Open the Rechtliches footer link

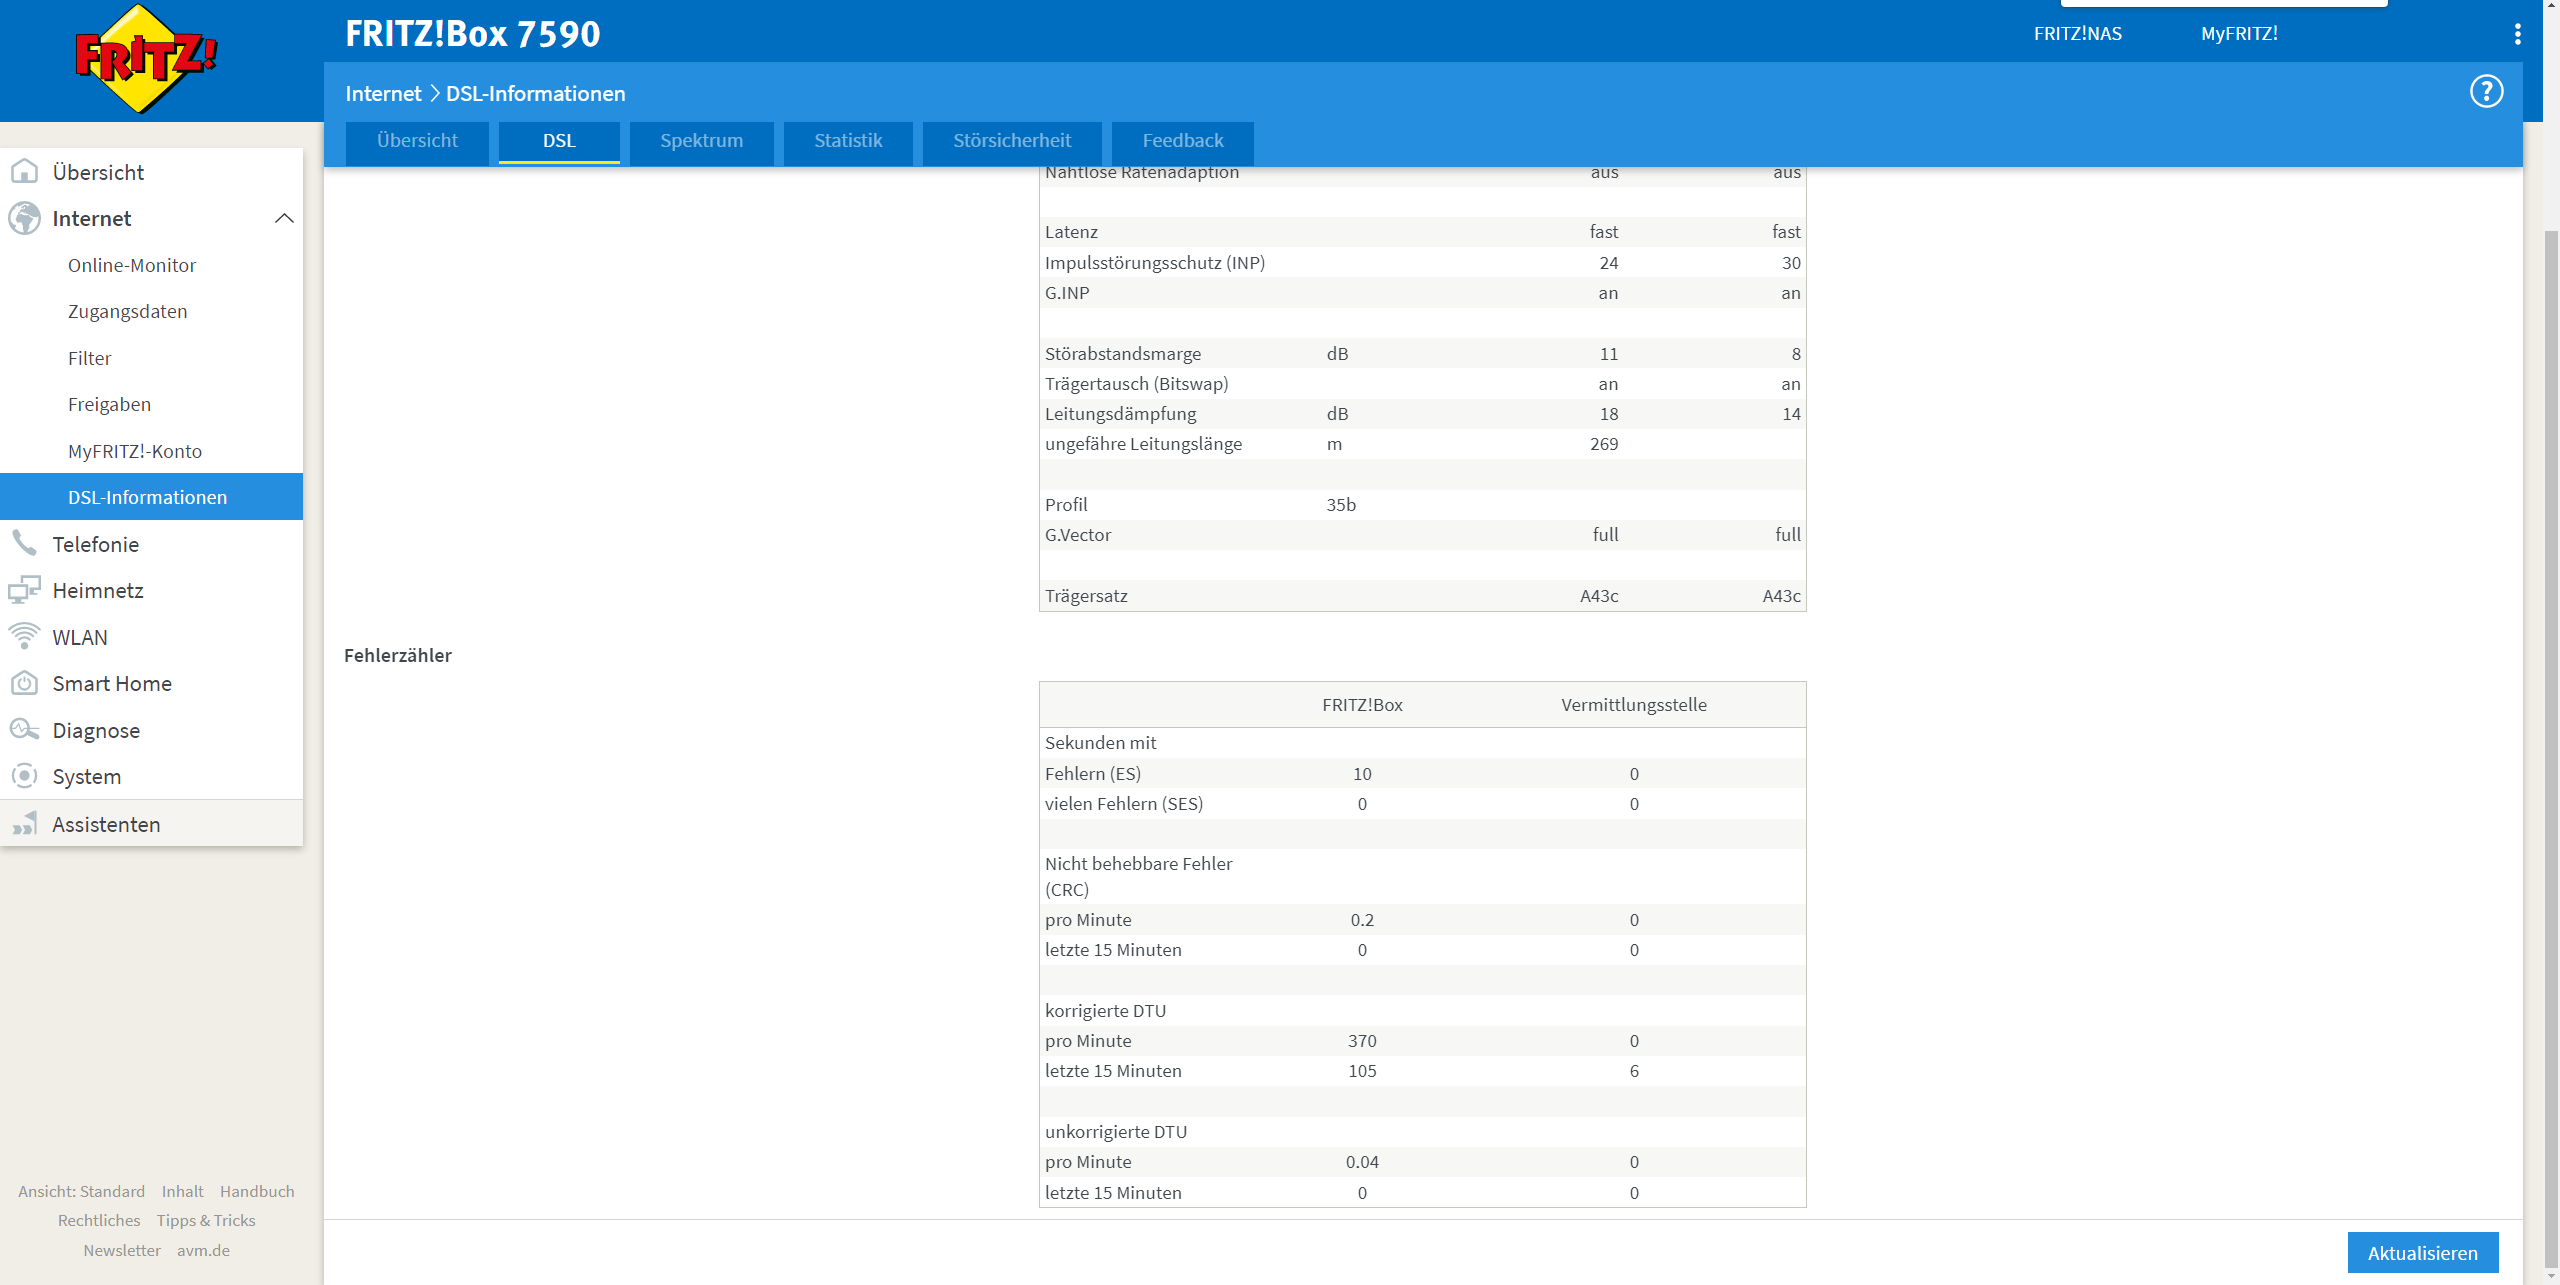pyautogui.click(x=99, y=1220)
